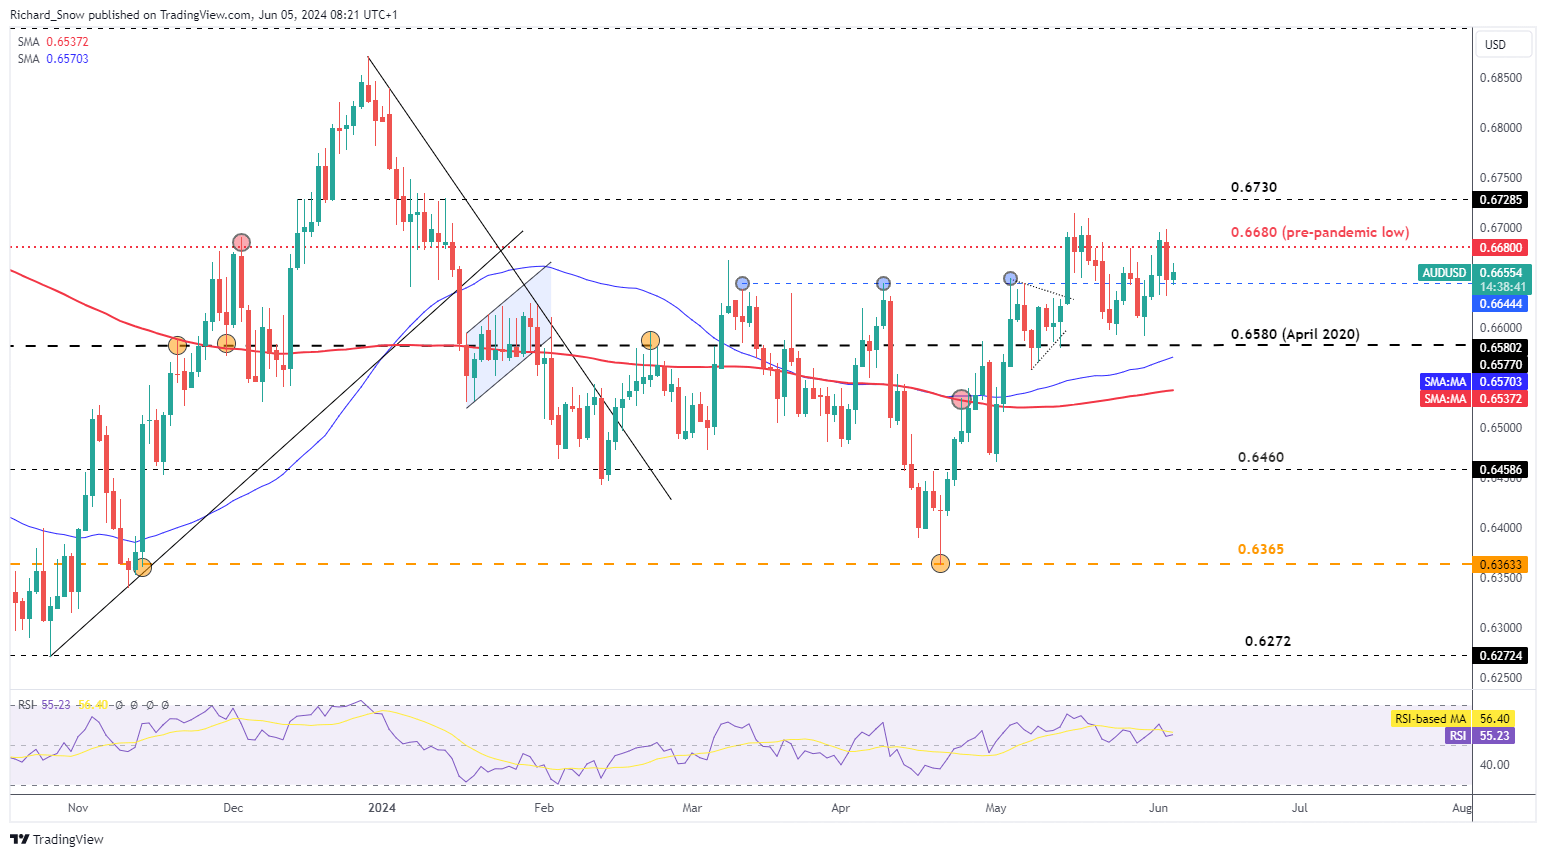Click the orange circle marker in late February
This screenshot has width=1546, height=857.
[650, 340]
